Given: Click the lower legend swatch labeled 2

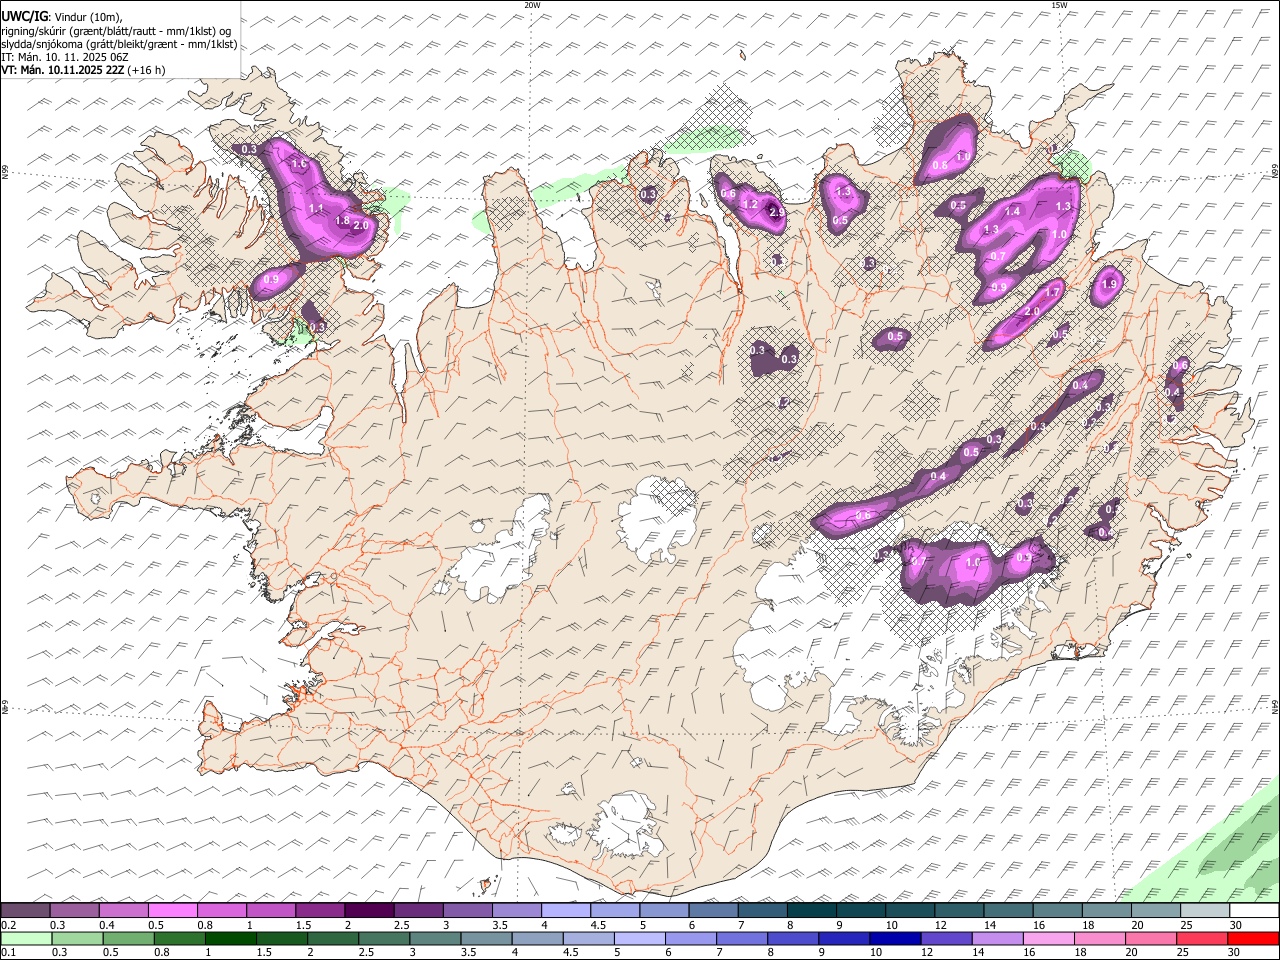Looking at the screenshot, I should pyautogui.click(x=333, y=938).
